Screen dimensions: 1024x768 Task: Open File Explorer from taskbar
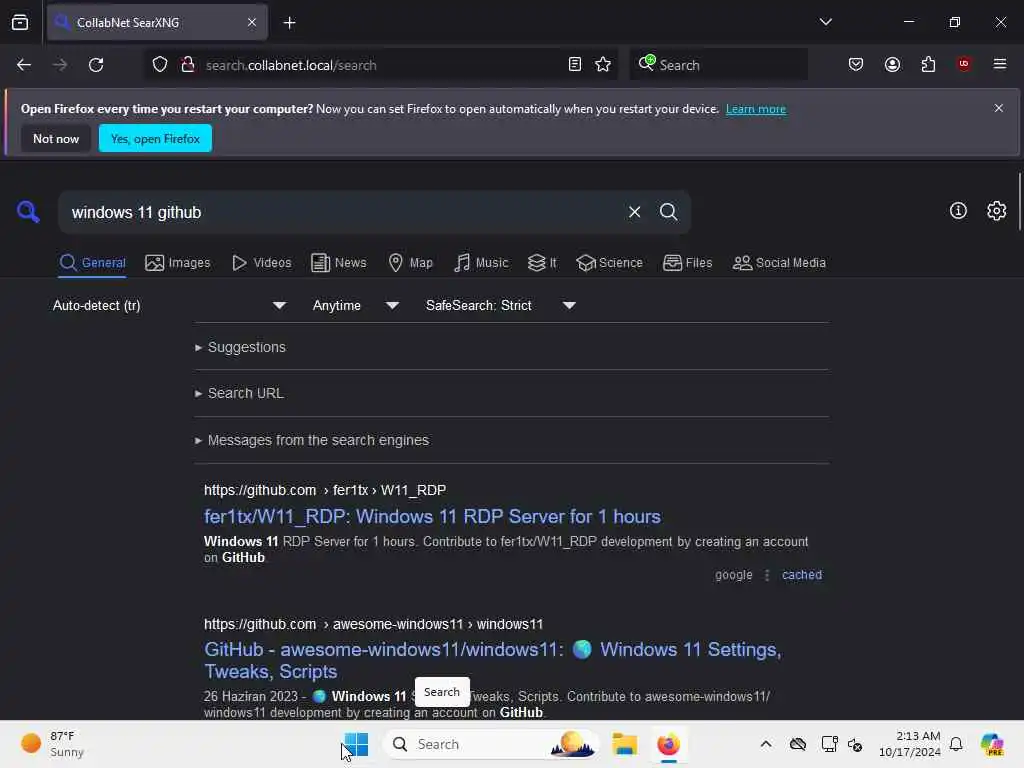tap(624, 744)
